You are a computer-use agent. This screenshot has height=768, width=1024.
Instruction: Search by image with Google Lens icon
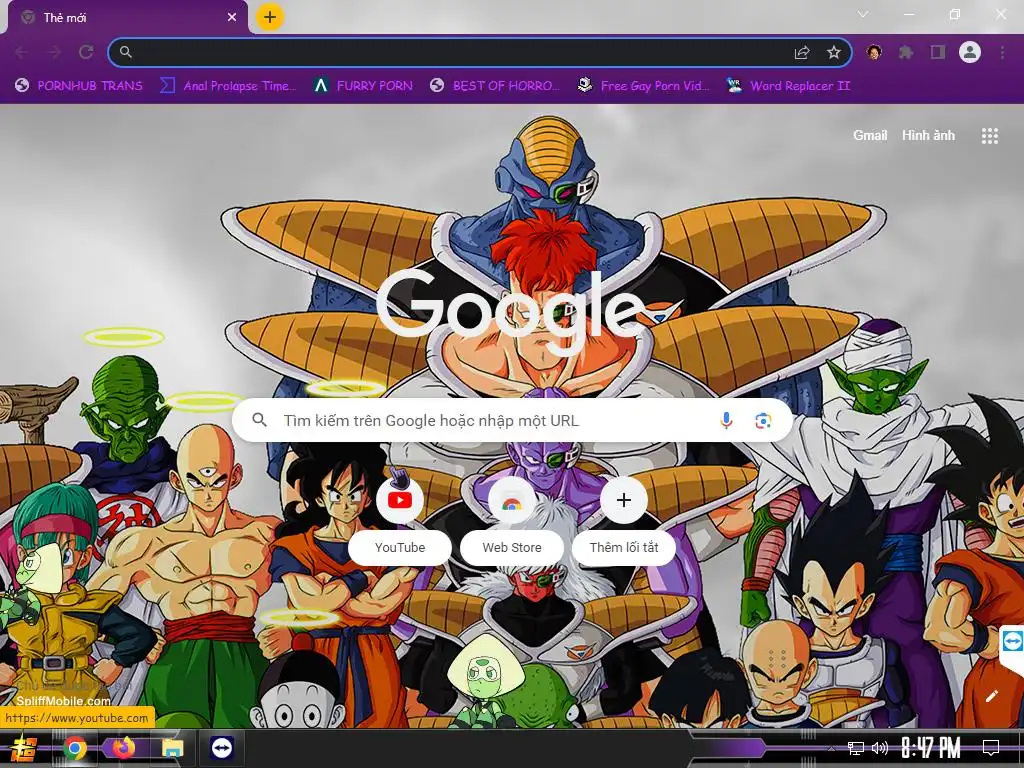click(763, 421)
